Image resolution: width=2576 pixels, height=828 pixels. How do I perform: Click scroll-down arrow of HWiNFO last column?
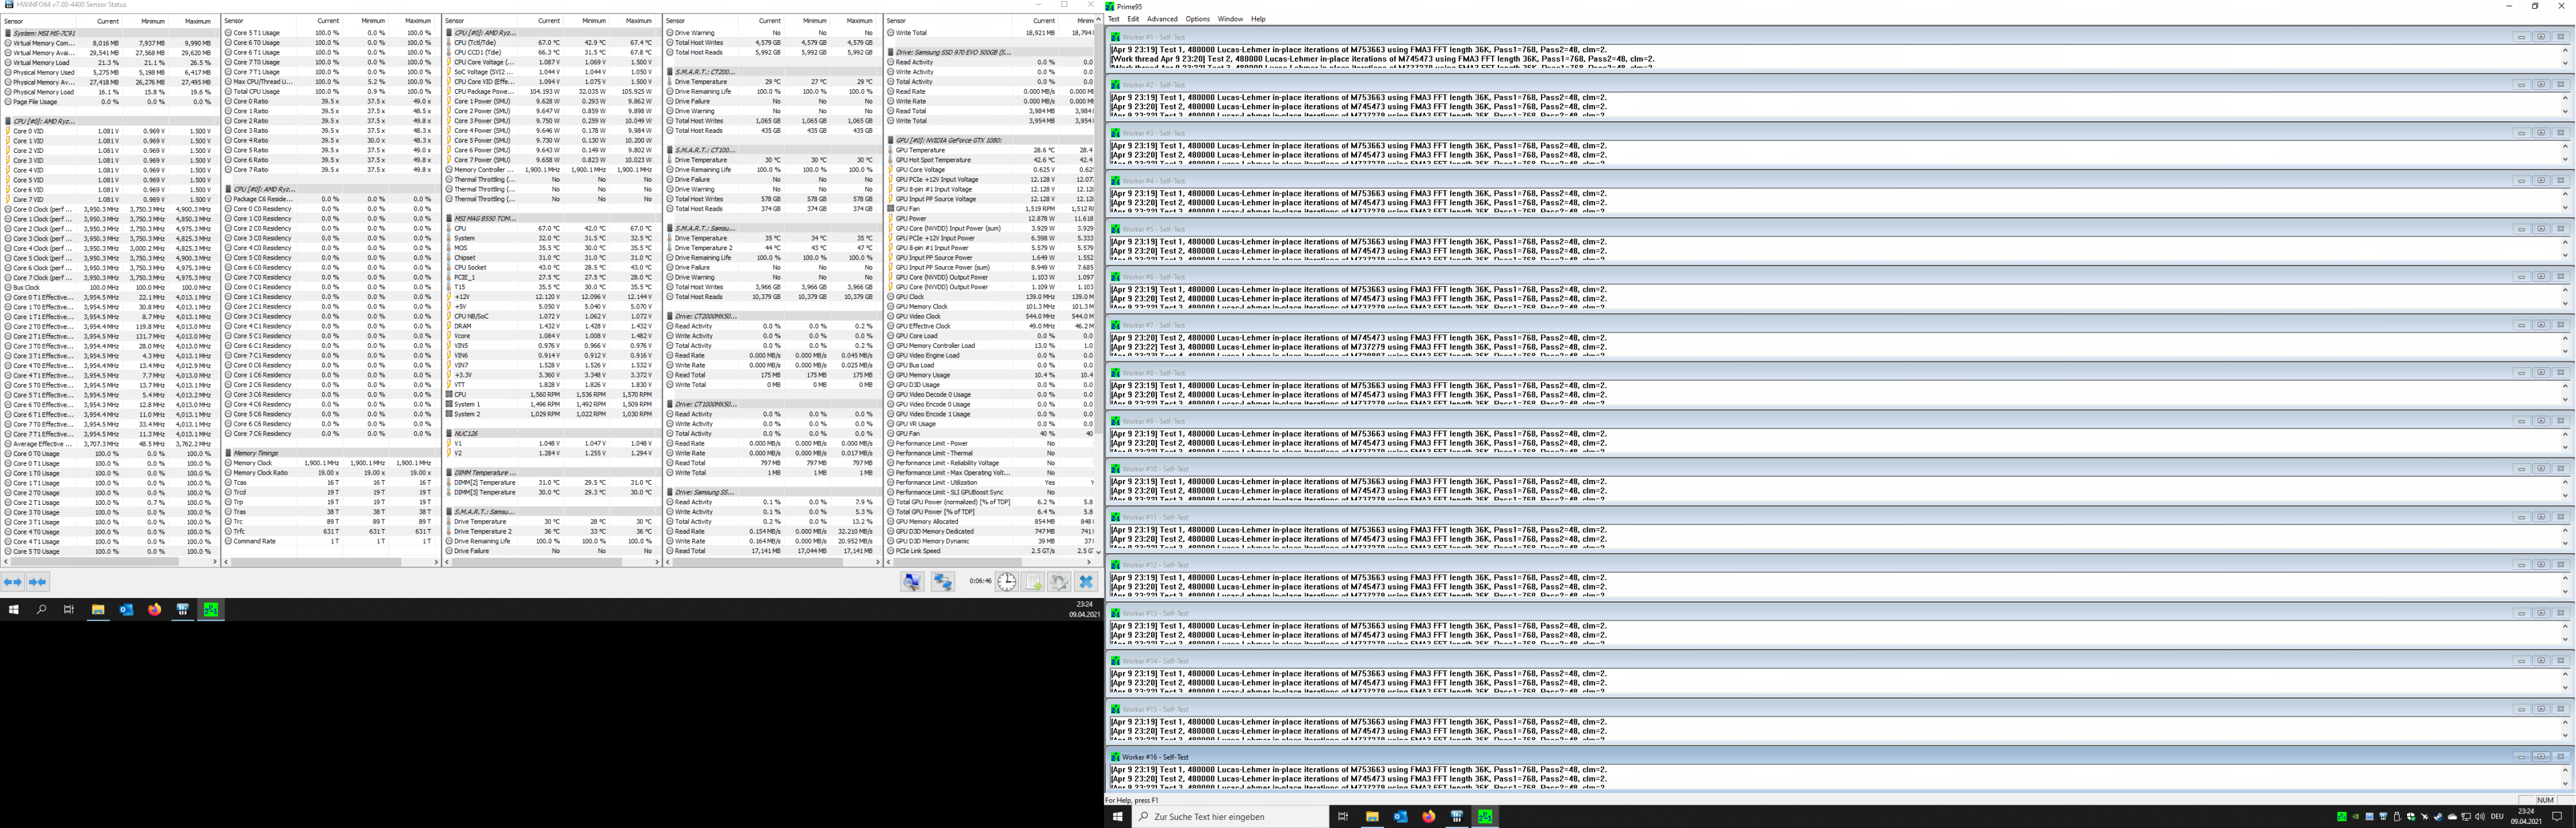point(1098,551)
